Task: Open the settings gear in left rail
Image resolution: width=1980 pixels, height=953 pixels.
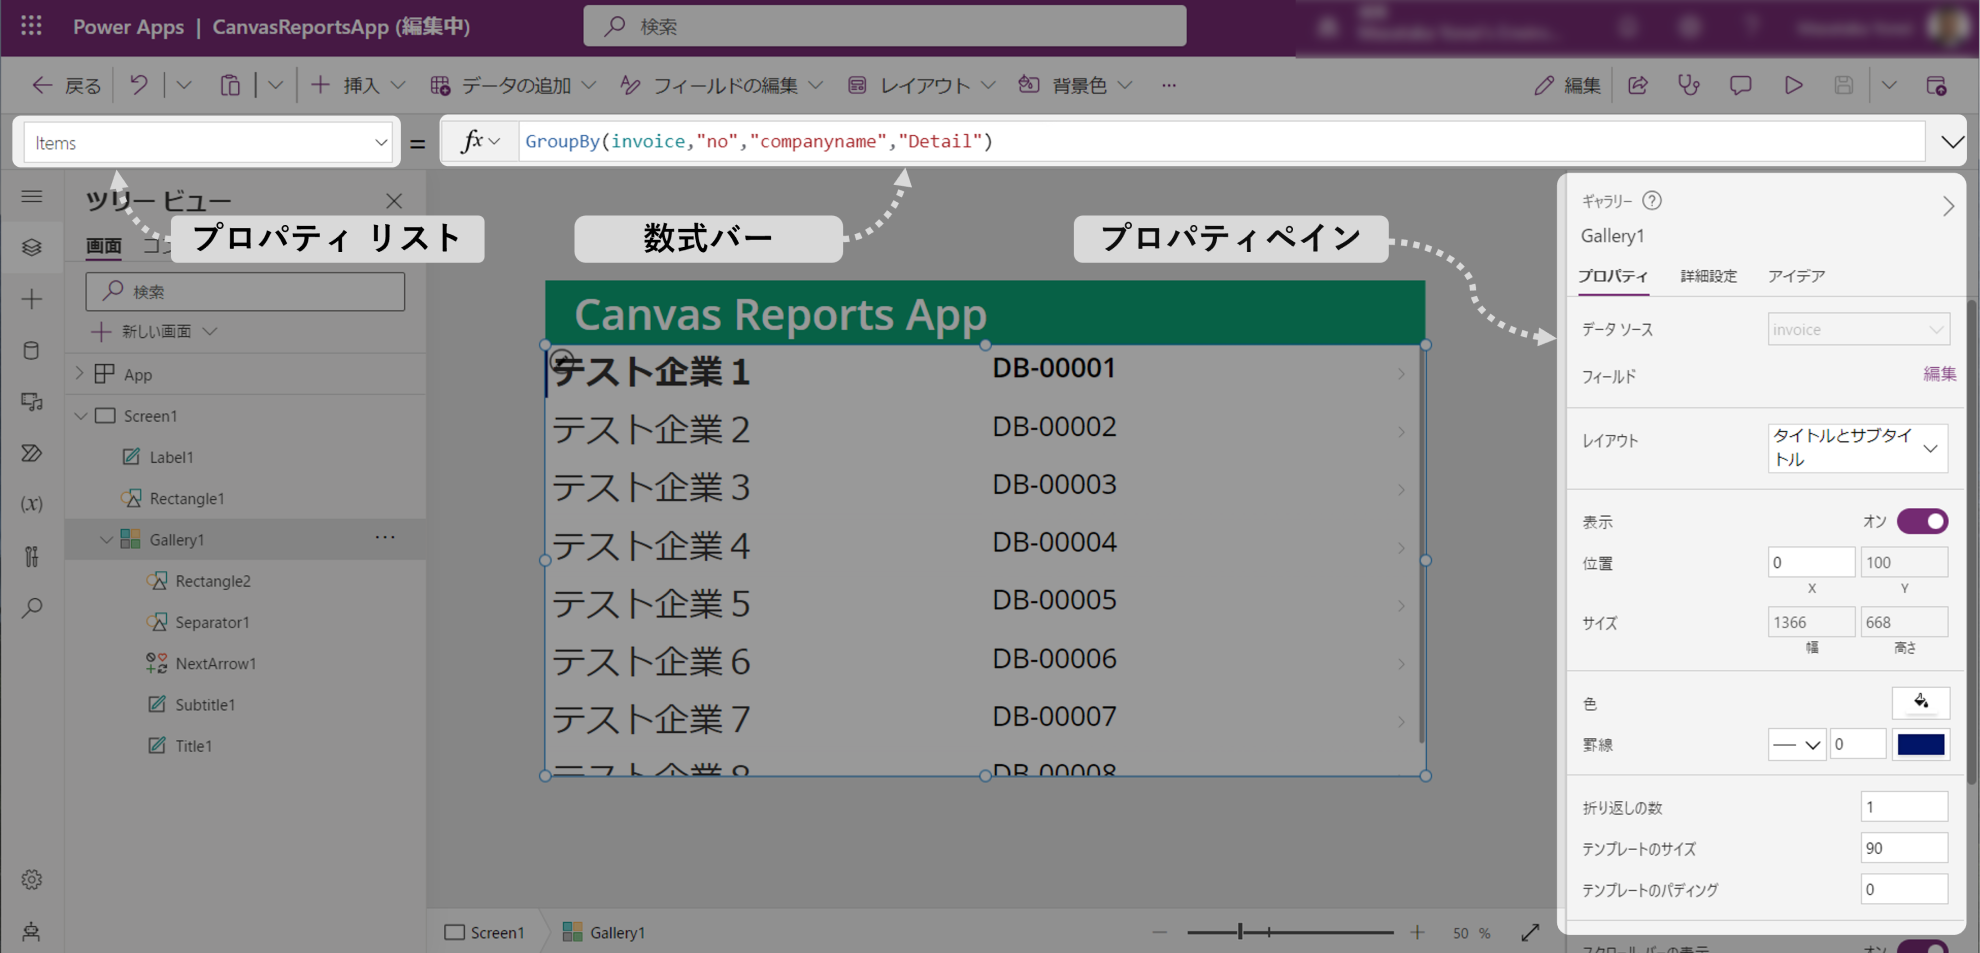Action: [x=32, y=880]
